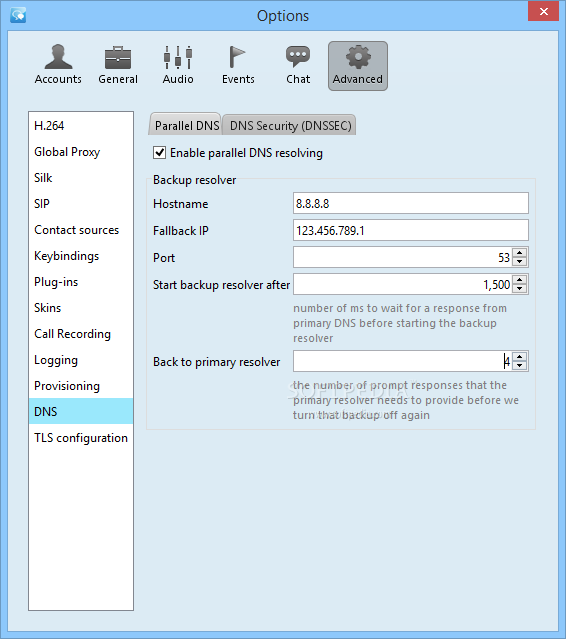Click the Back to primary resolver field

[402, 361]
